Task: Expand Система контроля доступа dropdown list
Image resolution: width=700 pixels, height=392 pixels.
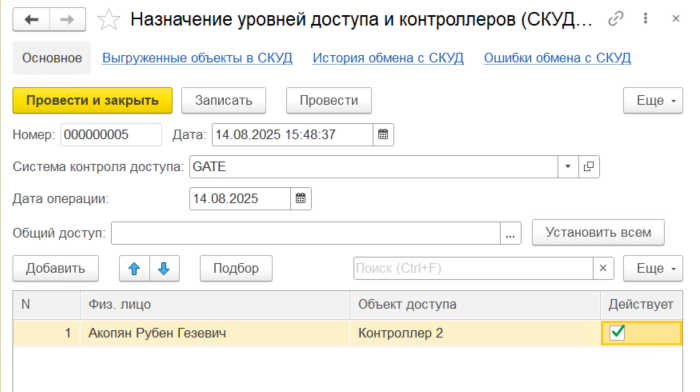Action: click(x=568, y=167)
